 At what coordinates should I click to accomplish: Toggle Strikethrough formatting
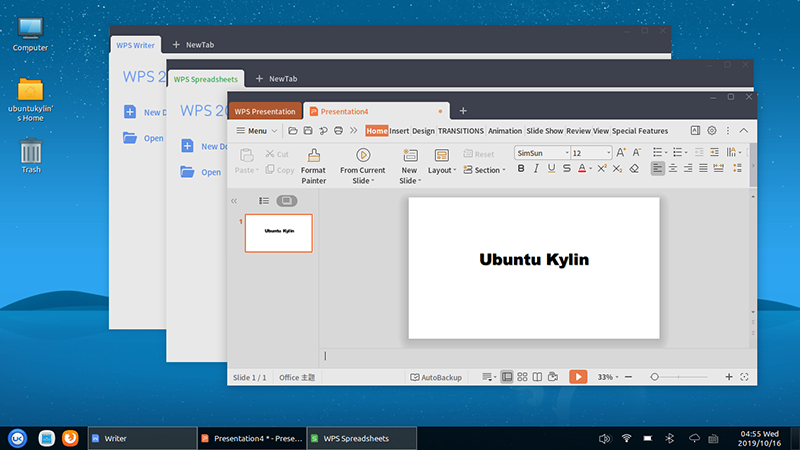(x=566, y=168)
